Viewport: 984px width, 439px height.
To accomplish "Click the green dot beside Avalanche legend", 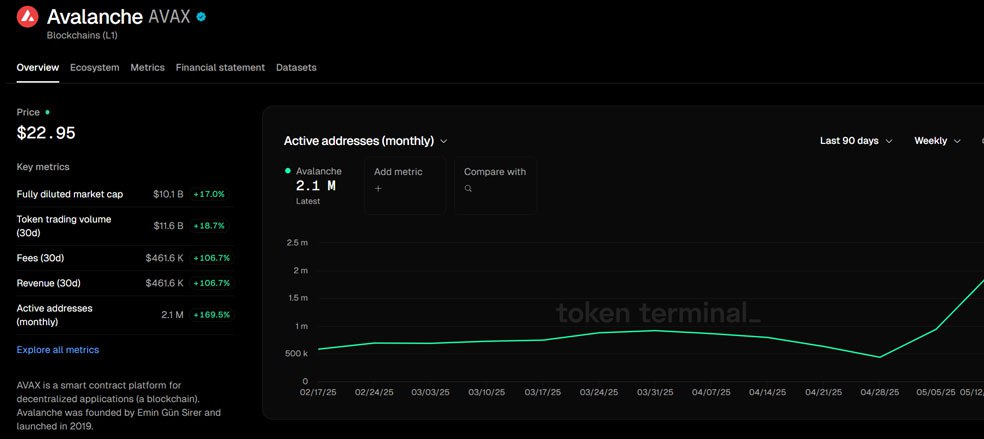I will point(288,171).
